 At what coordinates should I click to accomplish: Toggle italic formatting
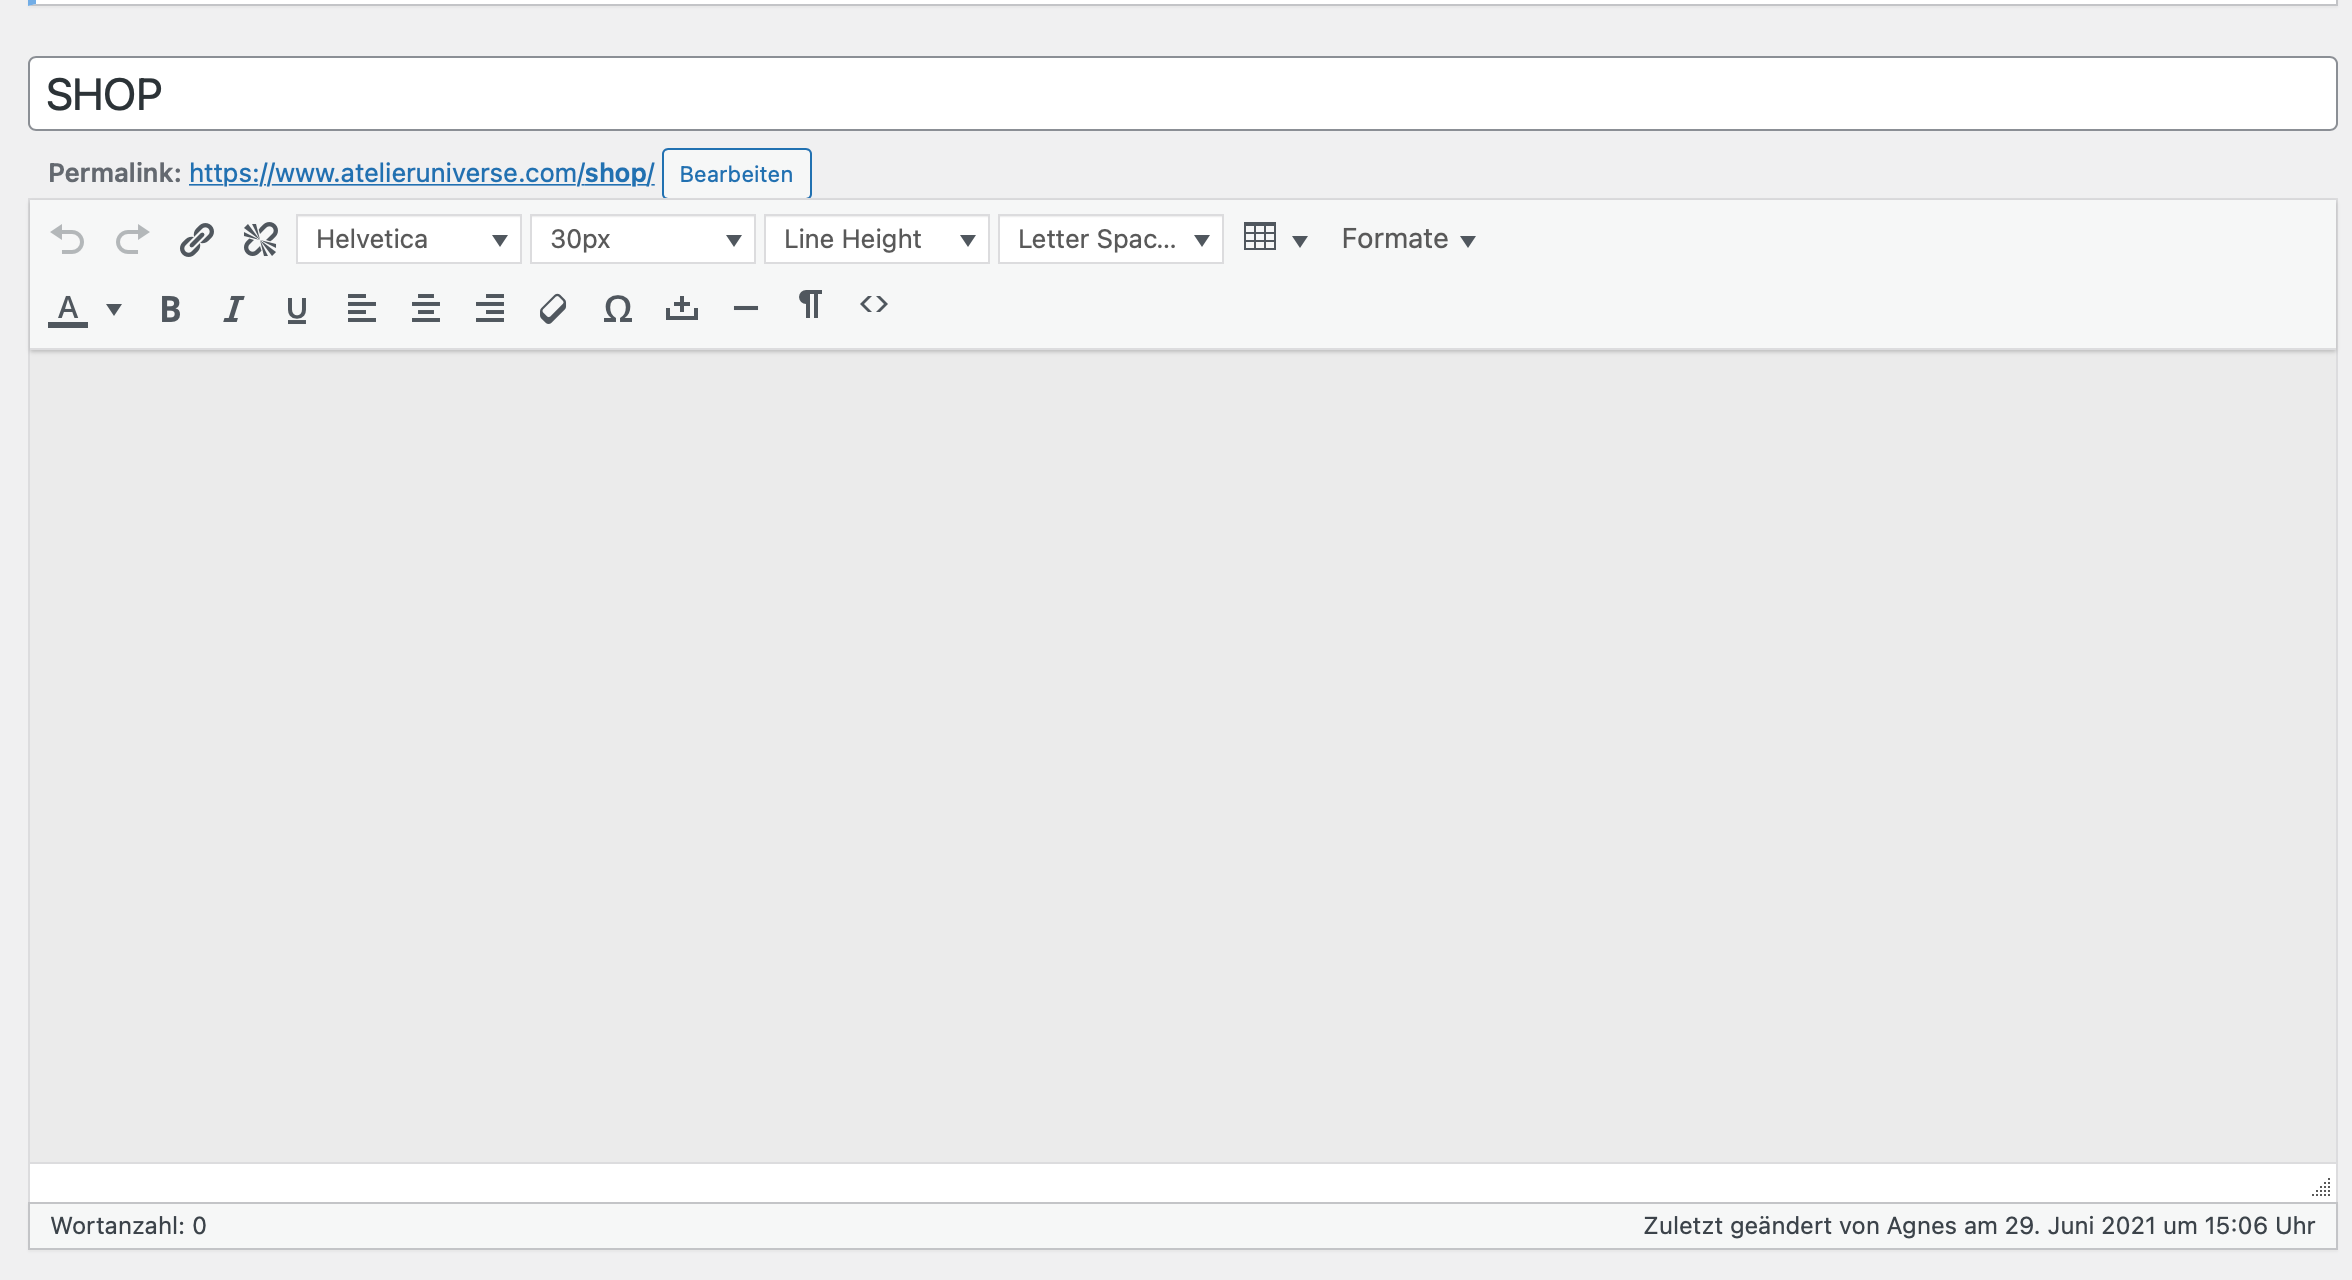pyautogui.click(x=233, y=309)
